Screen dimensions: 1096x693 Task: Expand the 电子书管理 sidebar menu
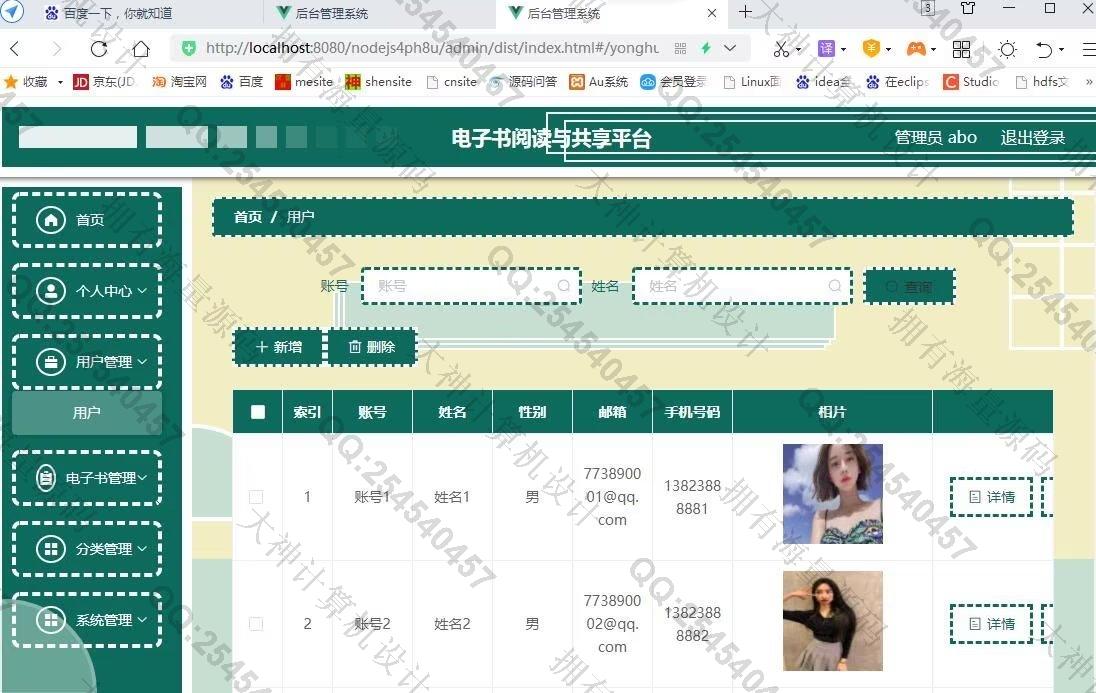87,478
